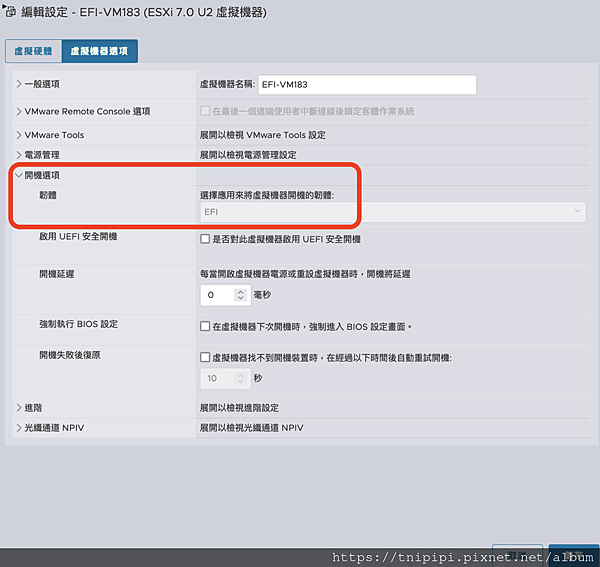This screenshot has height=567, width=600.
Task: Select the 虛擬機器選項 tab
Action: pos(99,51)
